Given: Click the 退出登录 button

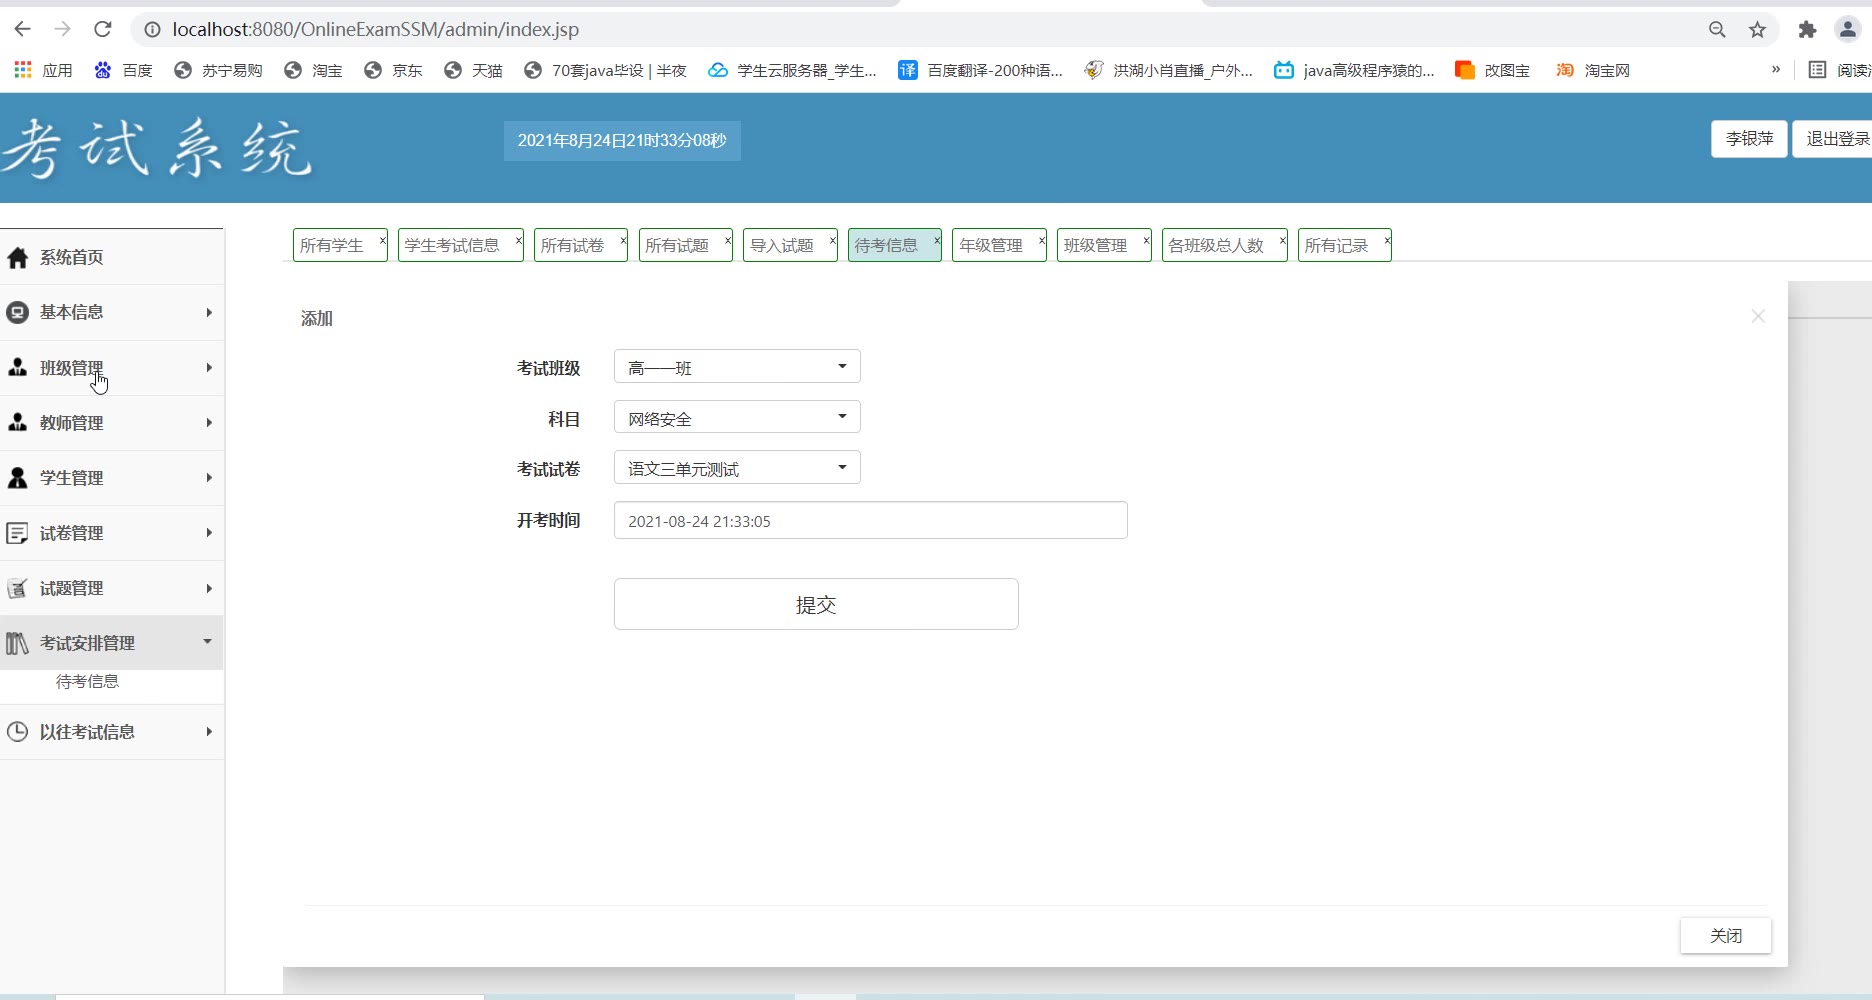Looking at the screenshot, I should (1836, 139).
